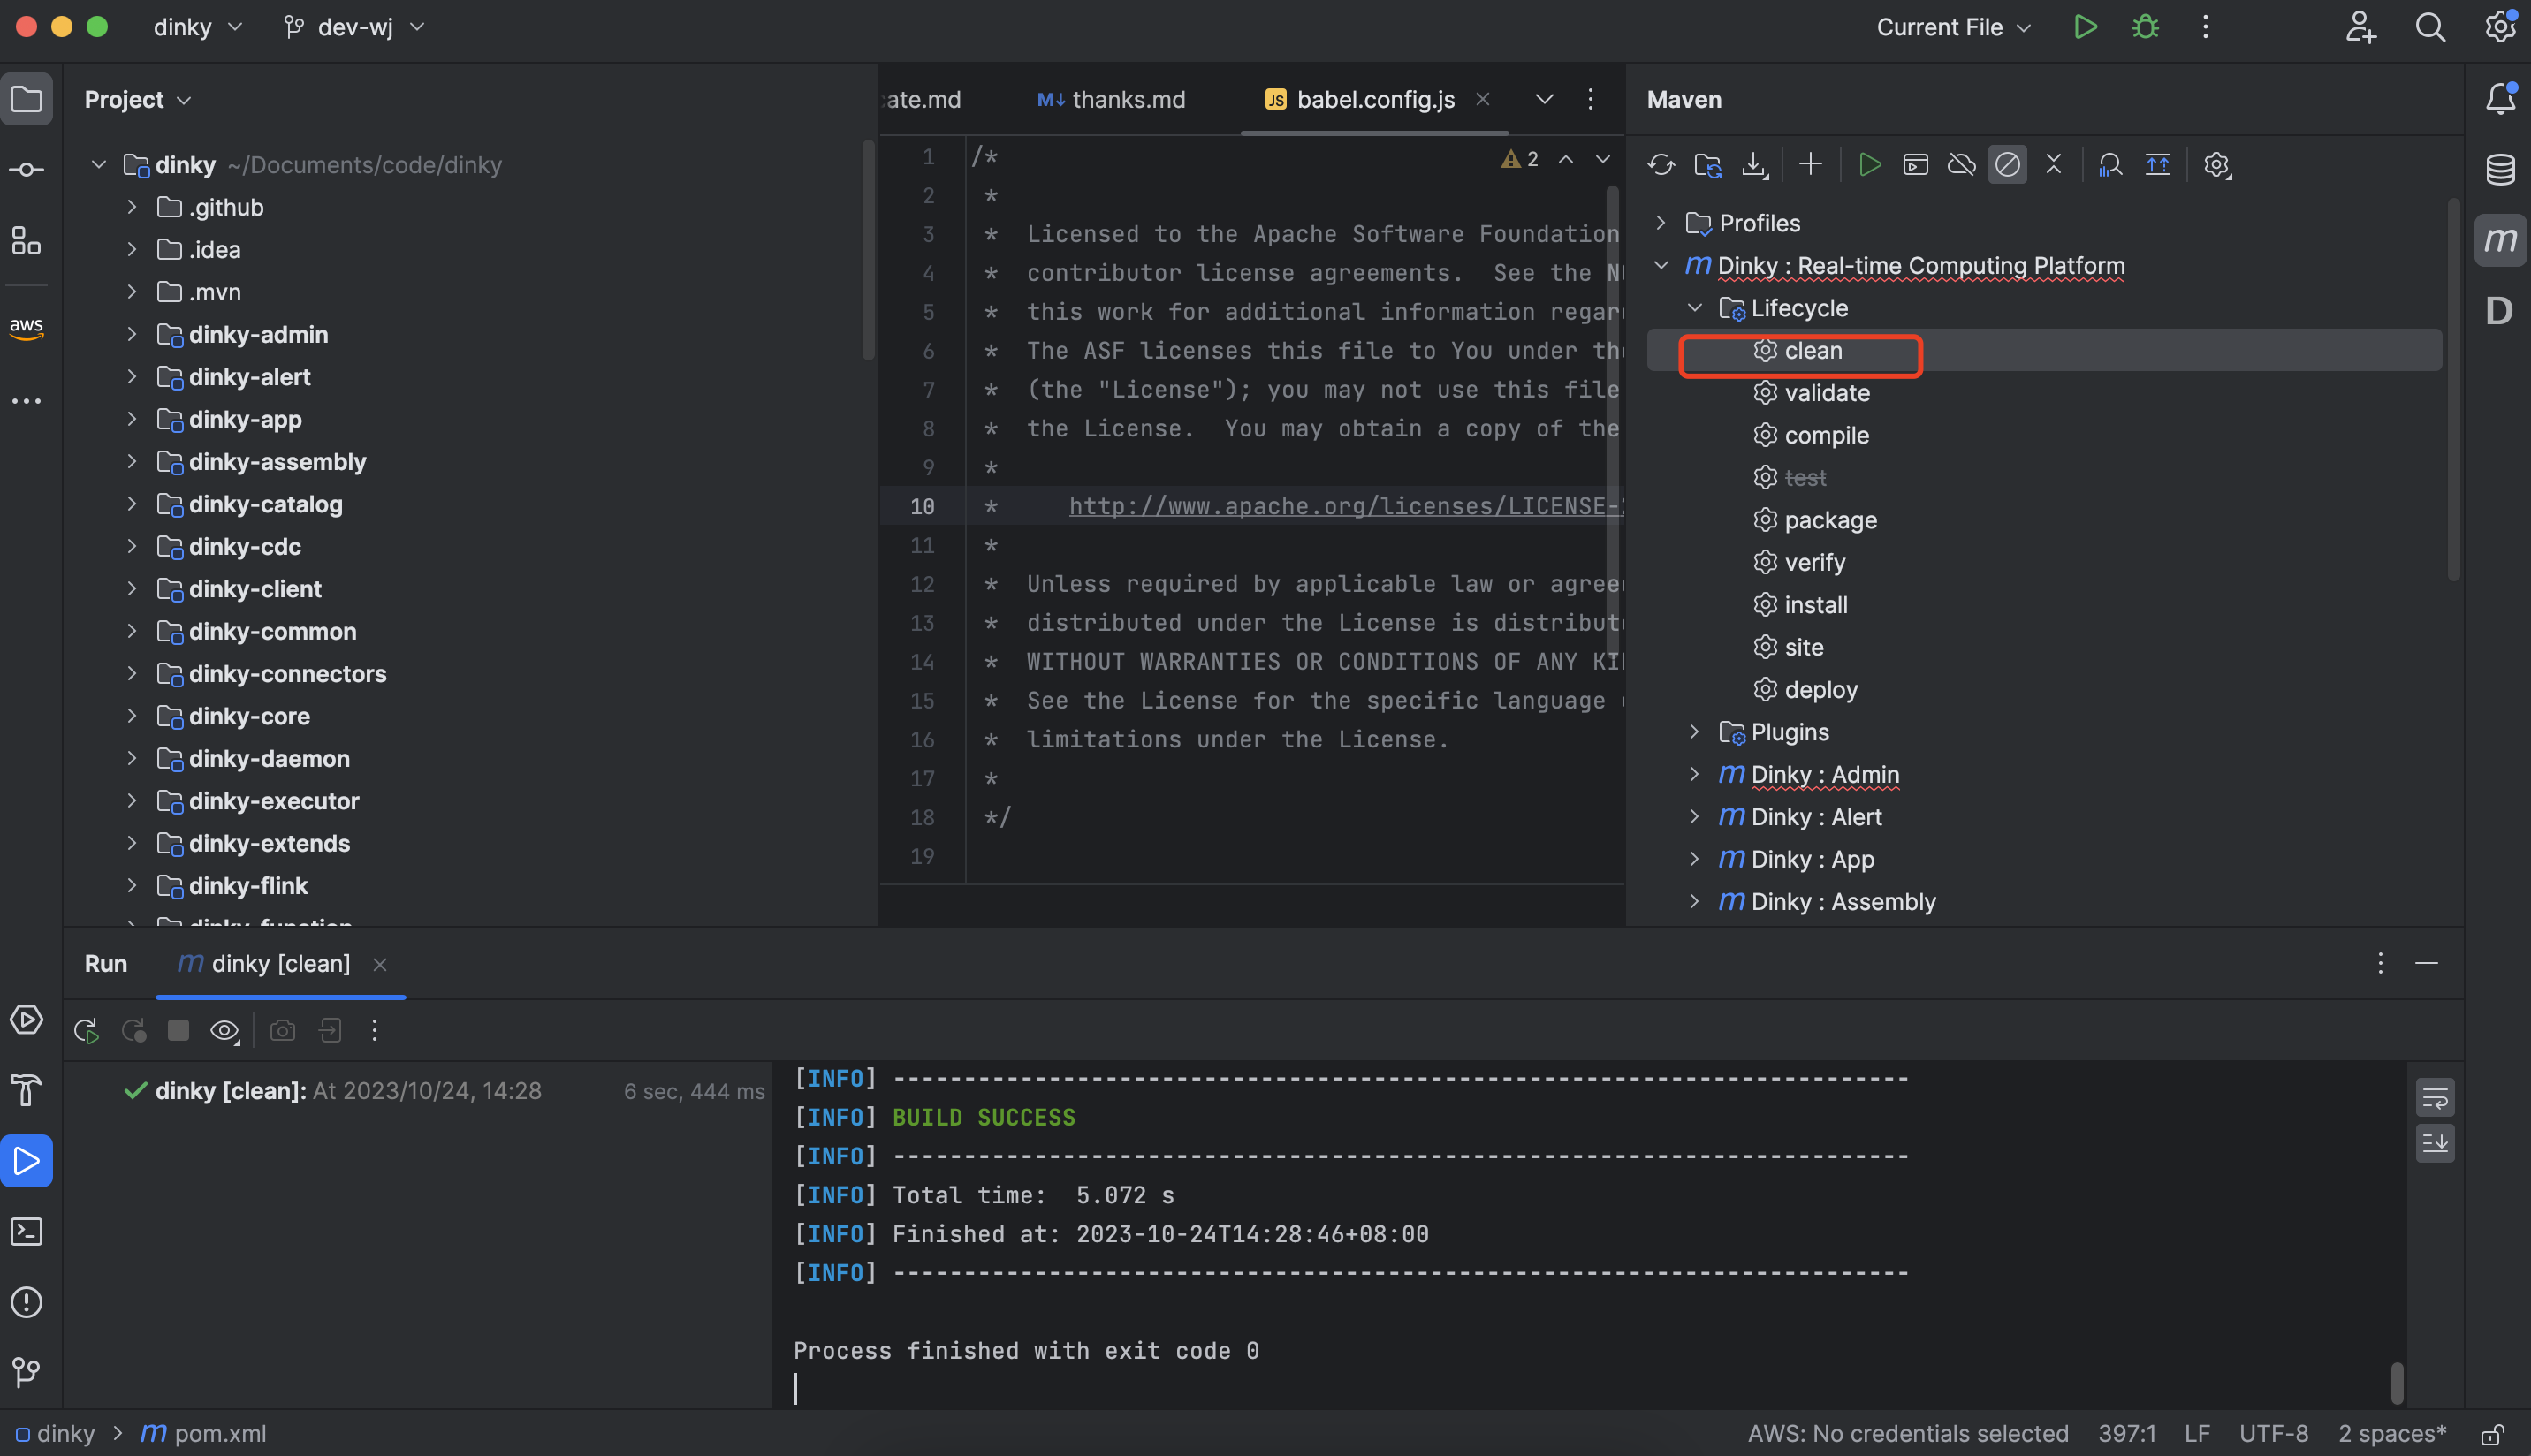Toggle soft-wrap in run console output
The image size is (2531, 1456).
(2435, 1097)
